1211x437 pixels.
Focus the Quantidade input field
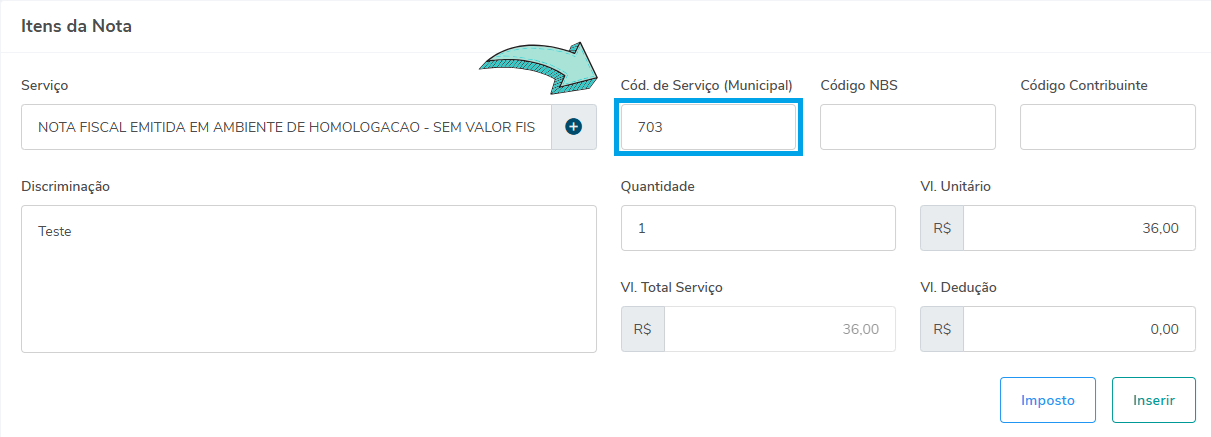(758, 228)
